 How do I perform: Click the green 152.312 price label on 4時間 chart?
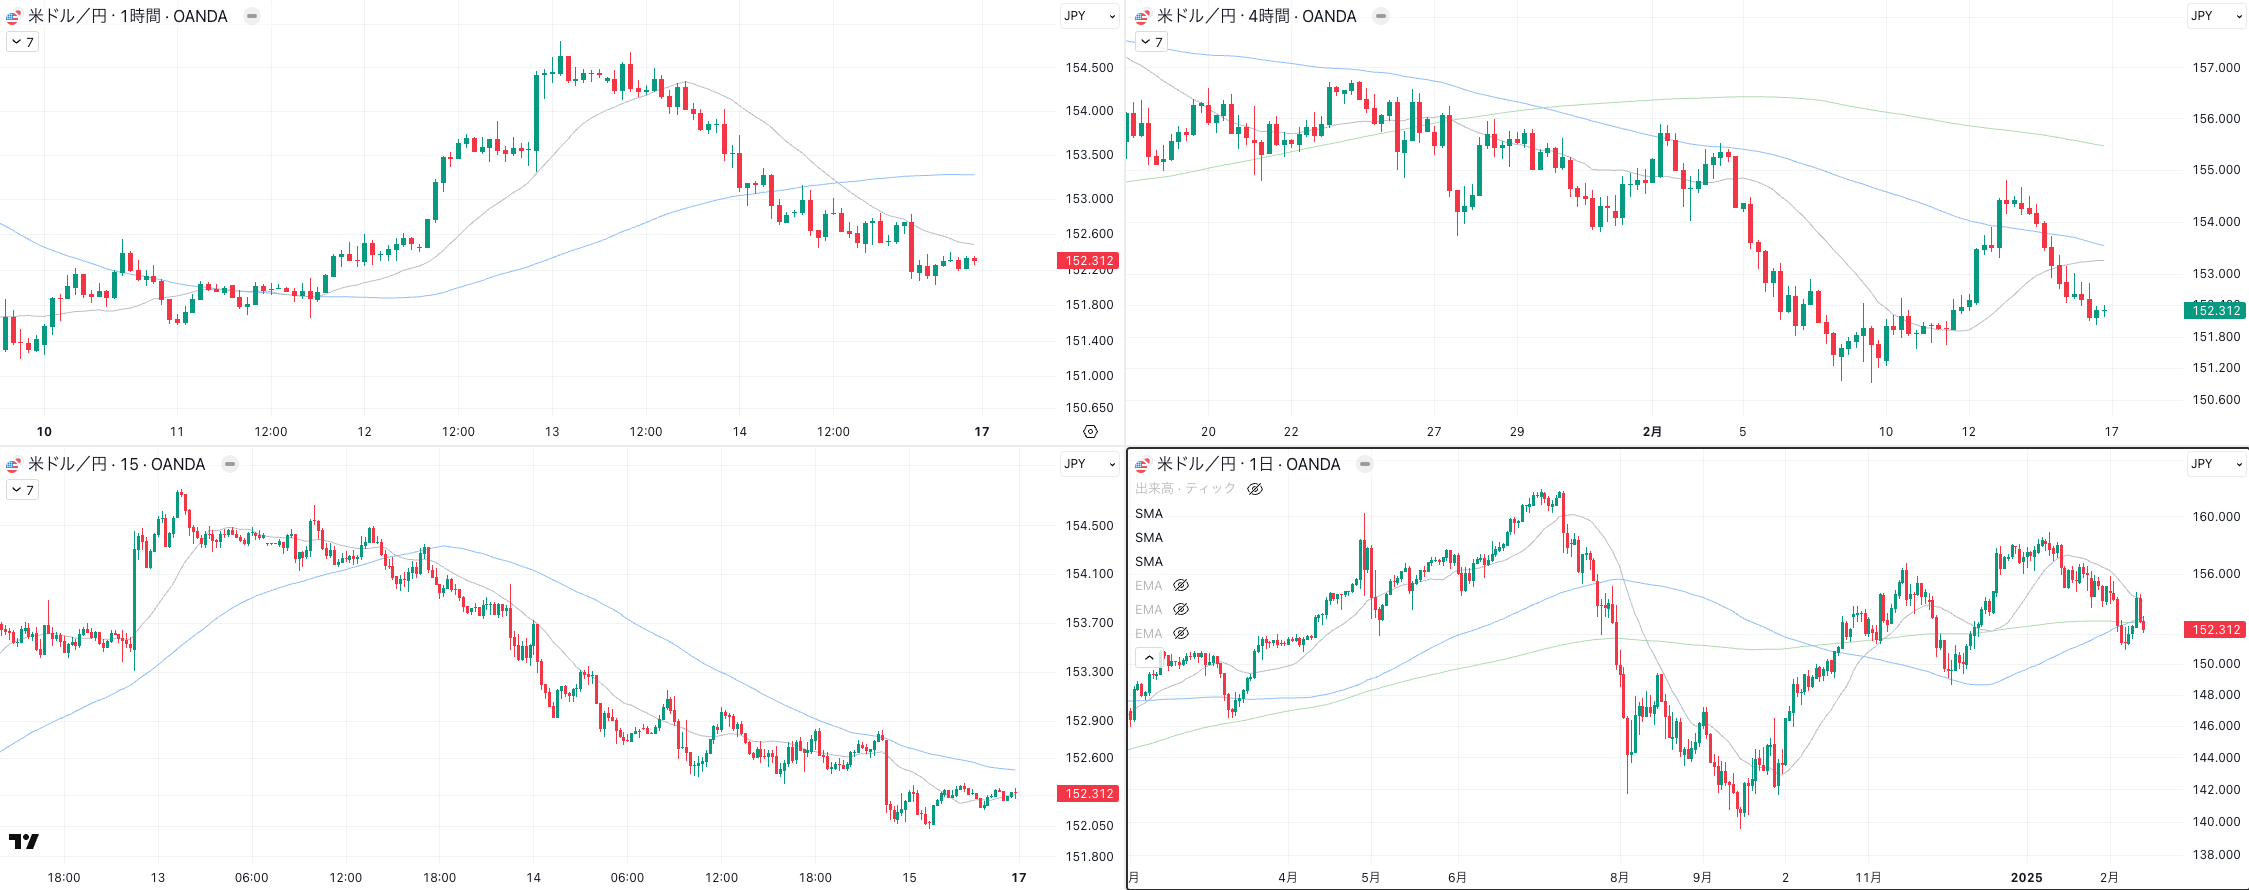(2215, 311)
